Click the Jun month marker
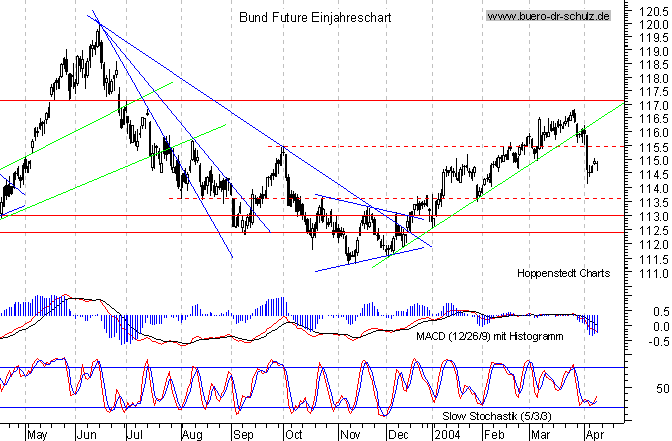The image size is (672, 441). click(x=86, y=434)
